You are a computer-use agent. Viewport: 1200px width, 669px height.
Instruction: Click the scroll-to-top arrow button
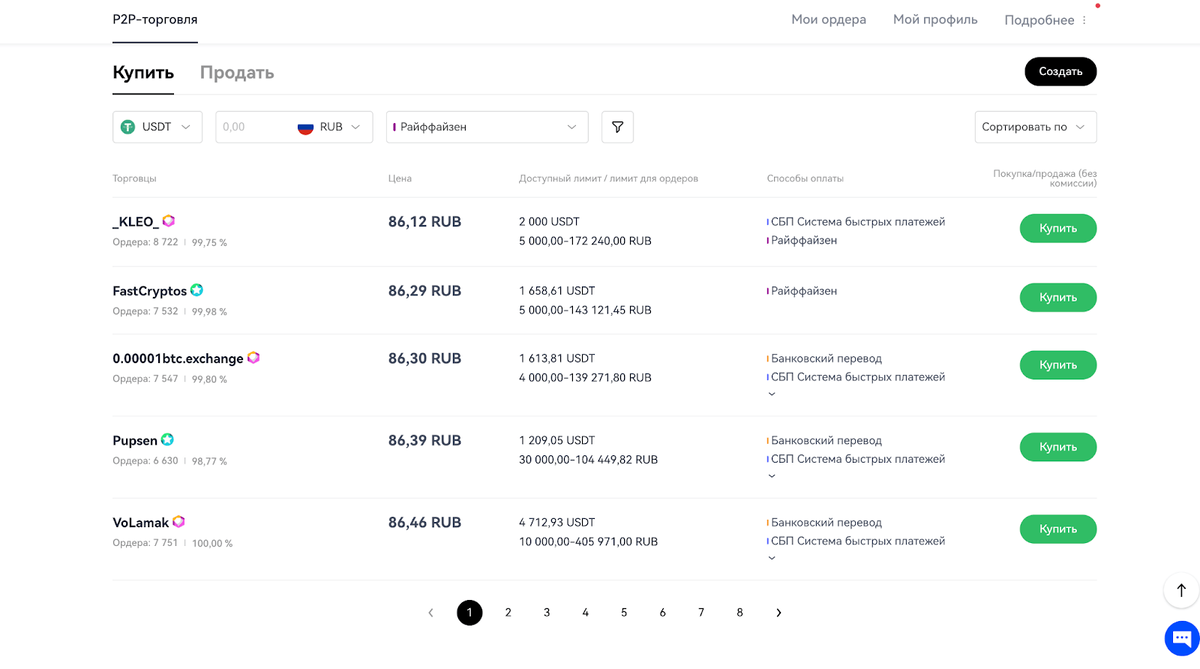click(1180, 591)
